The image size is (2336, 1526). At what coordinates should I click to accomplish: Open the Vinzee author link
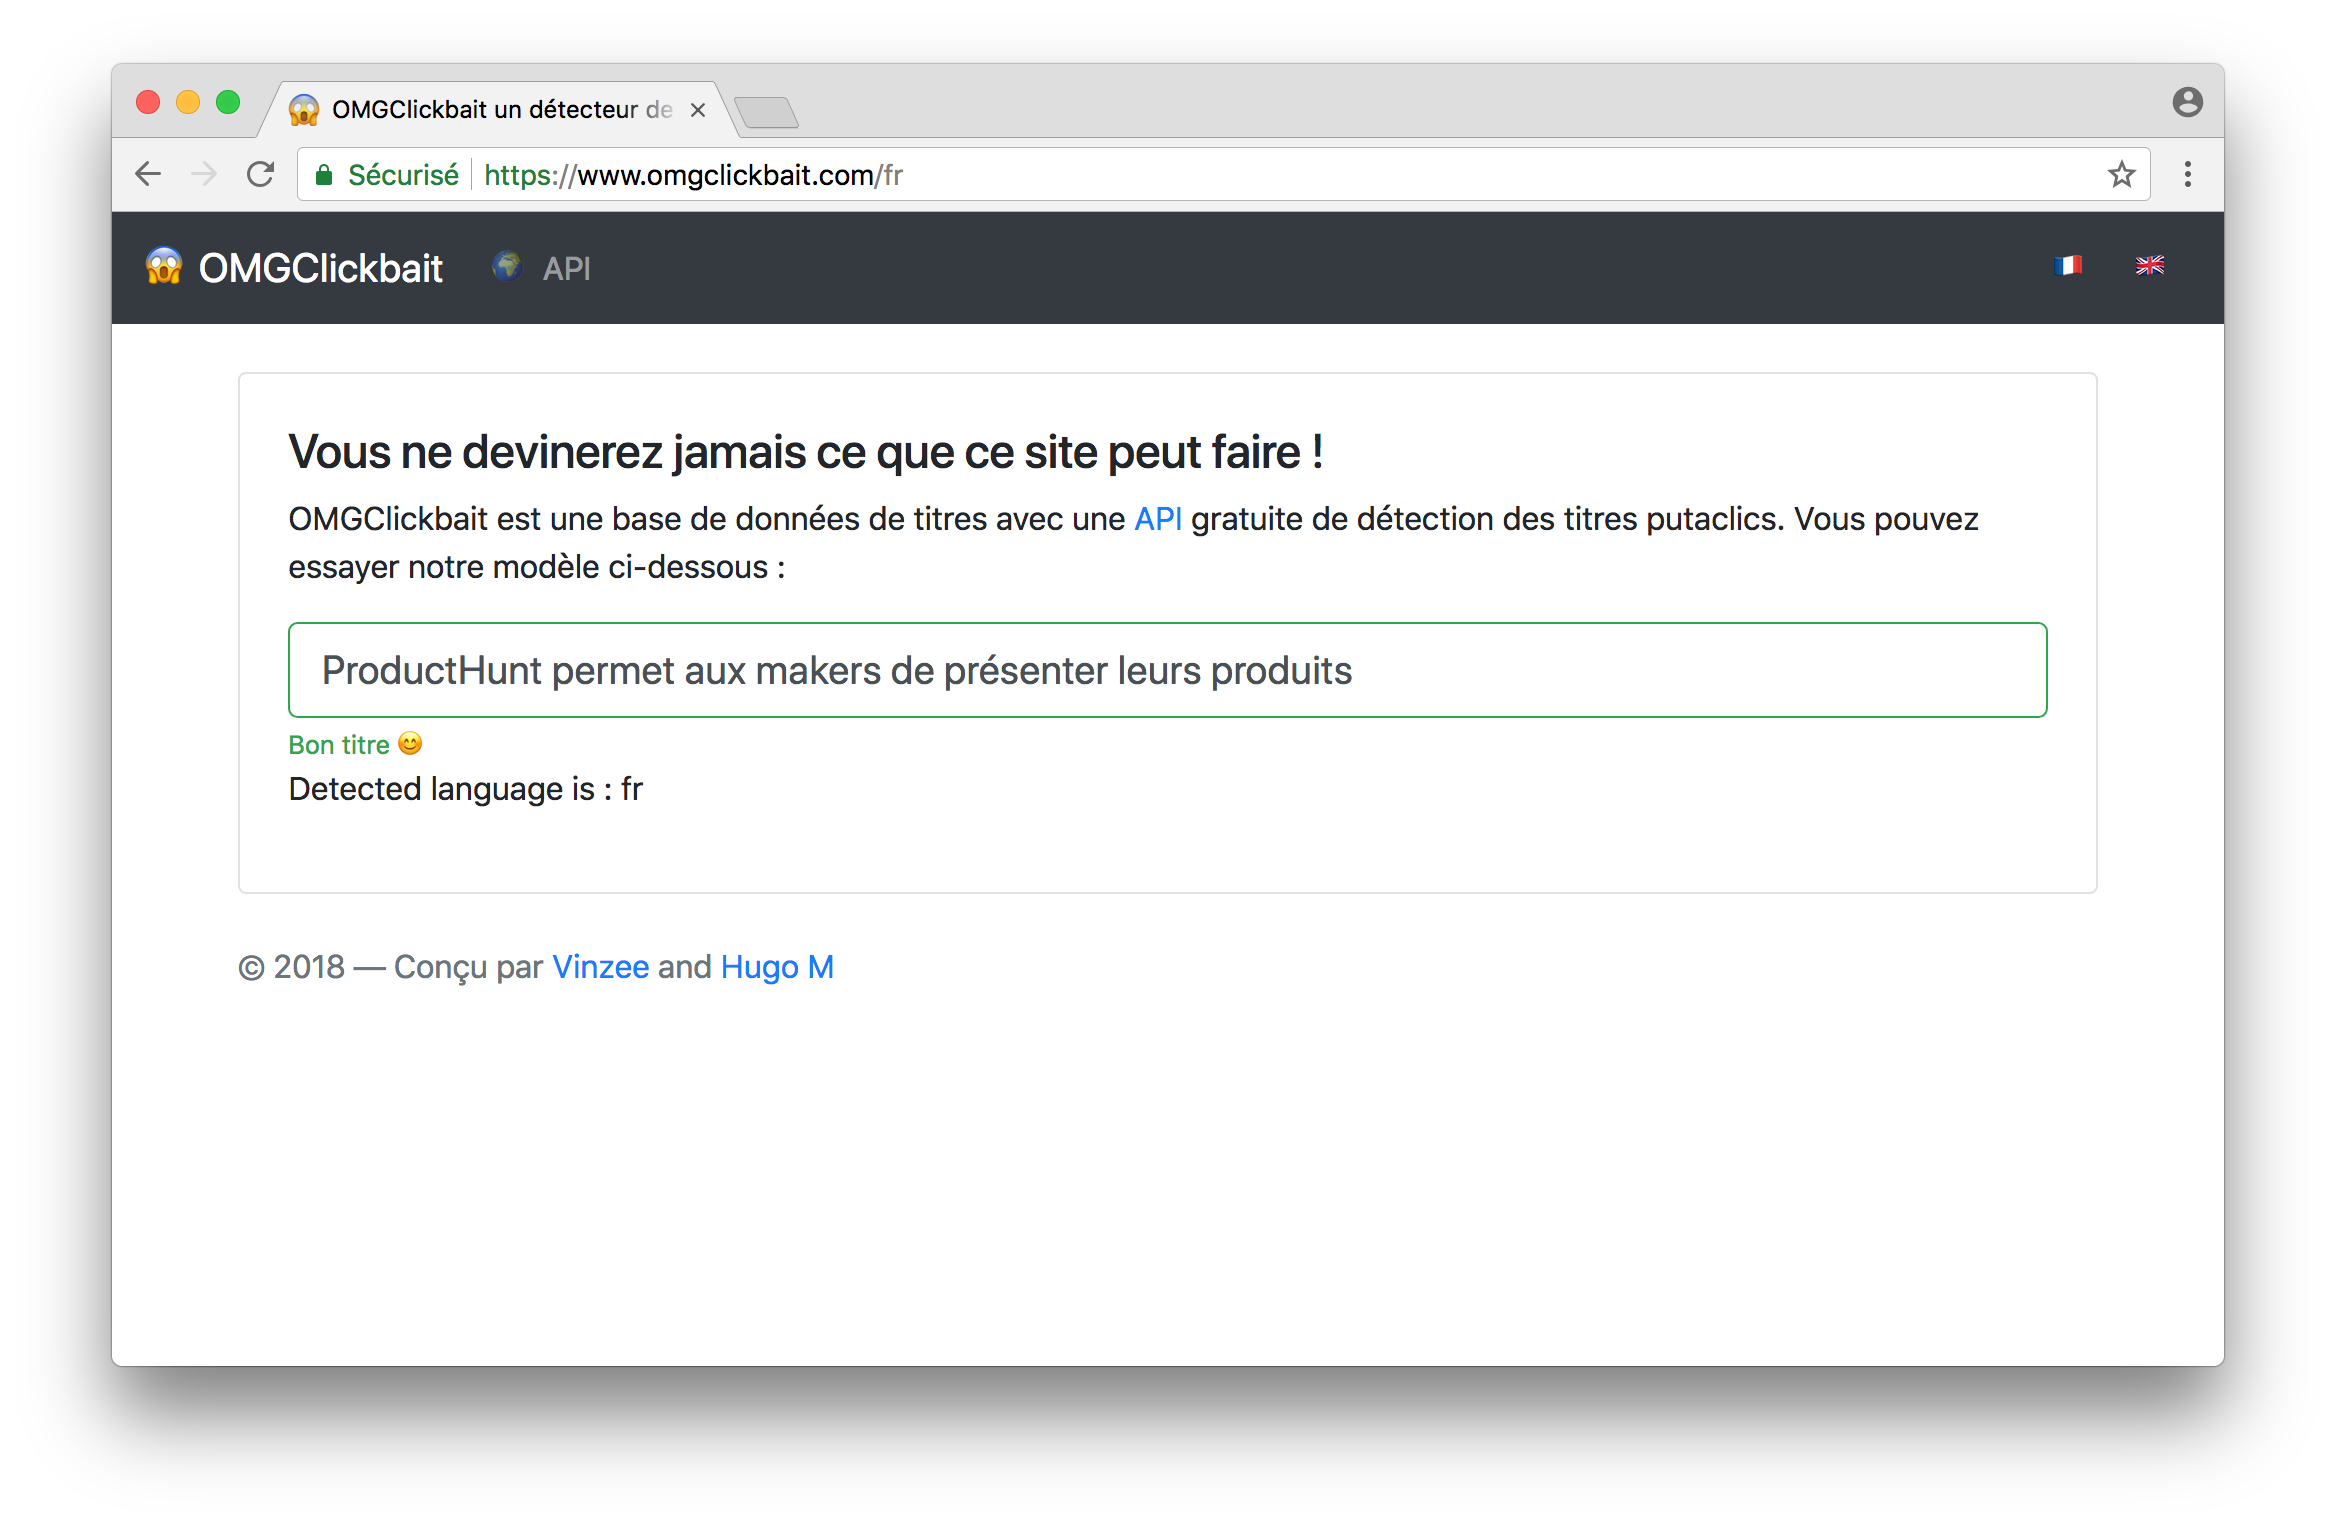coord(600,967)
